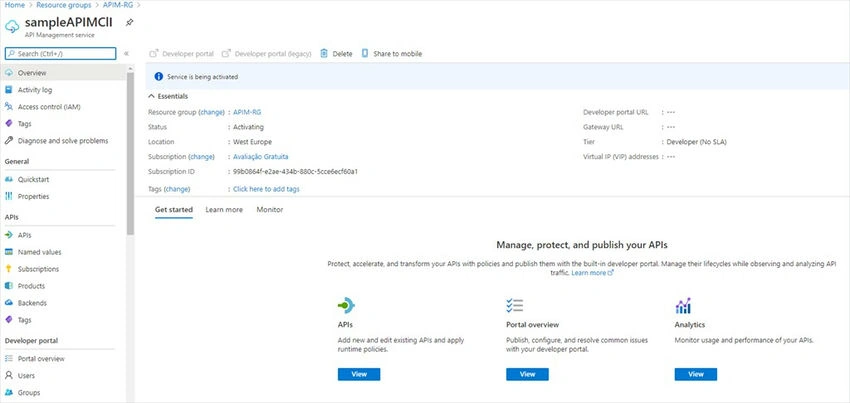Collapse the sidebar with double-chevron icon
Screen dimensions: 850x403
pos(126,54)
